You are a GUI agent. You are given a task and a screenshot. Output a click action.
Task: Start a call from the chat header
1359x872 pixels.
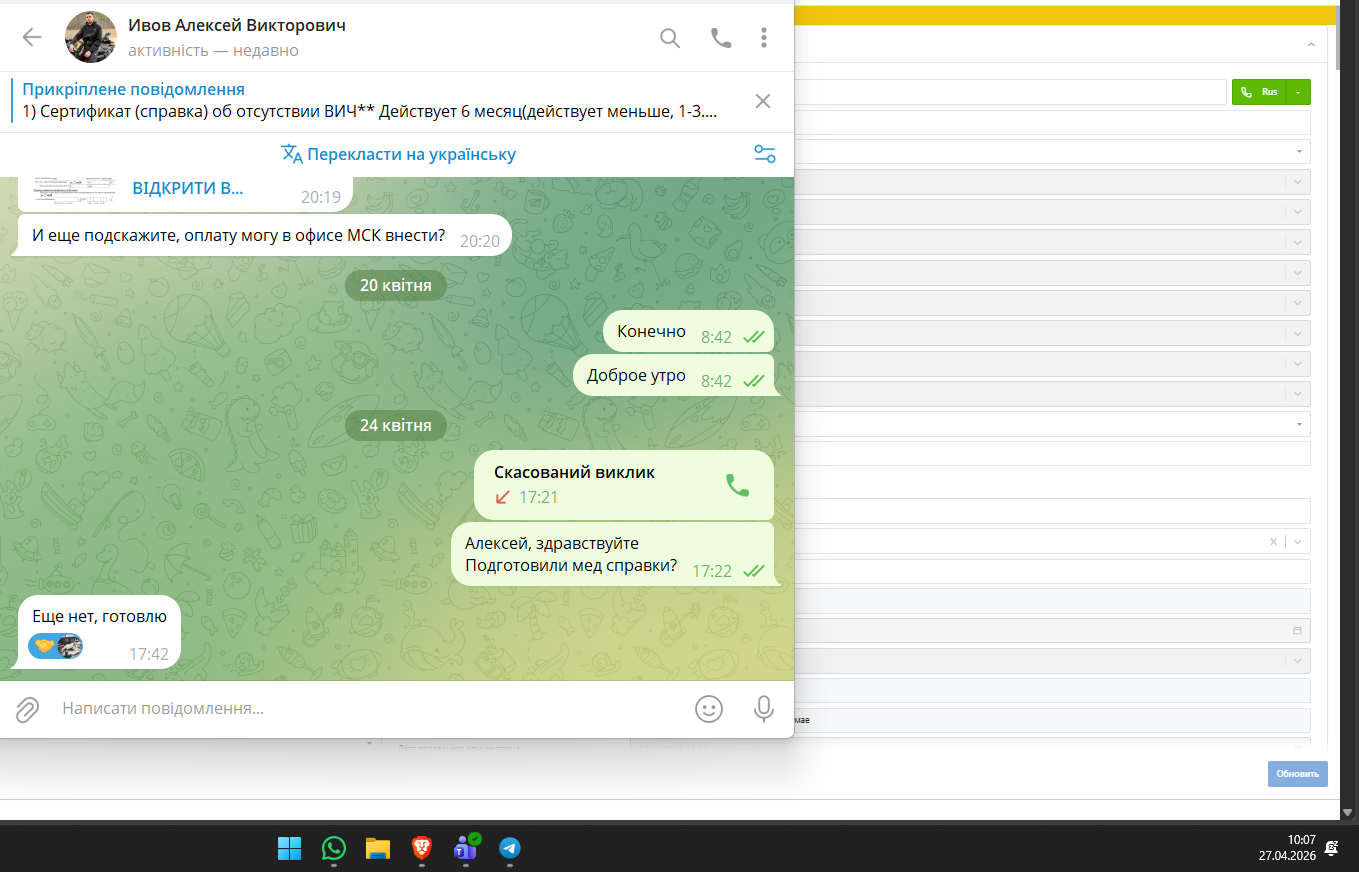(721, 38)
